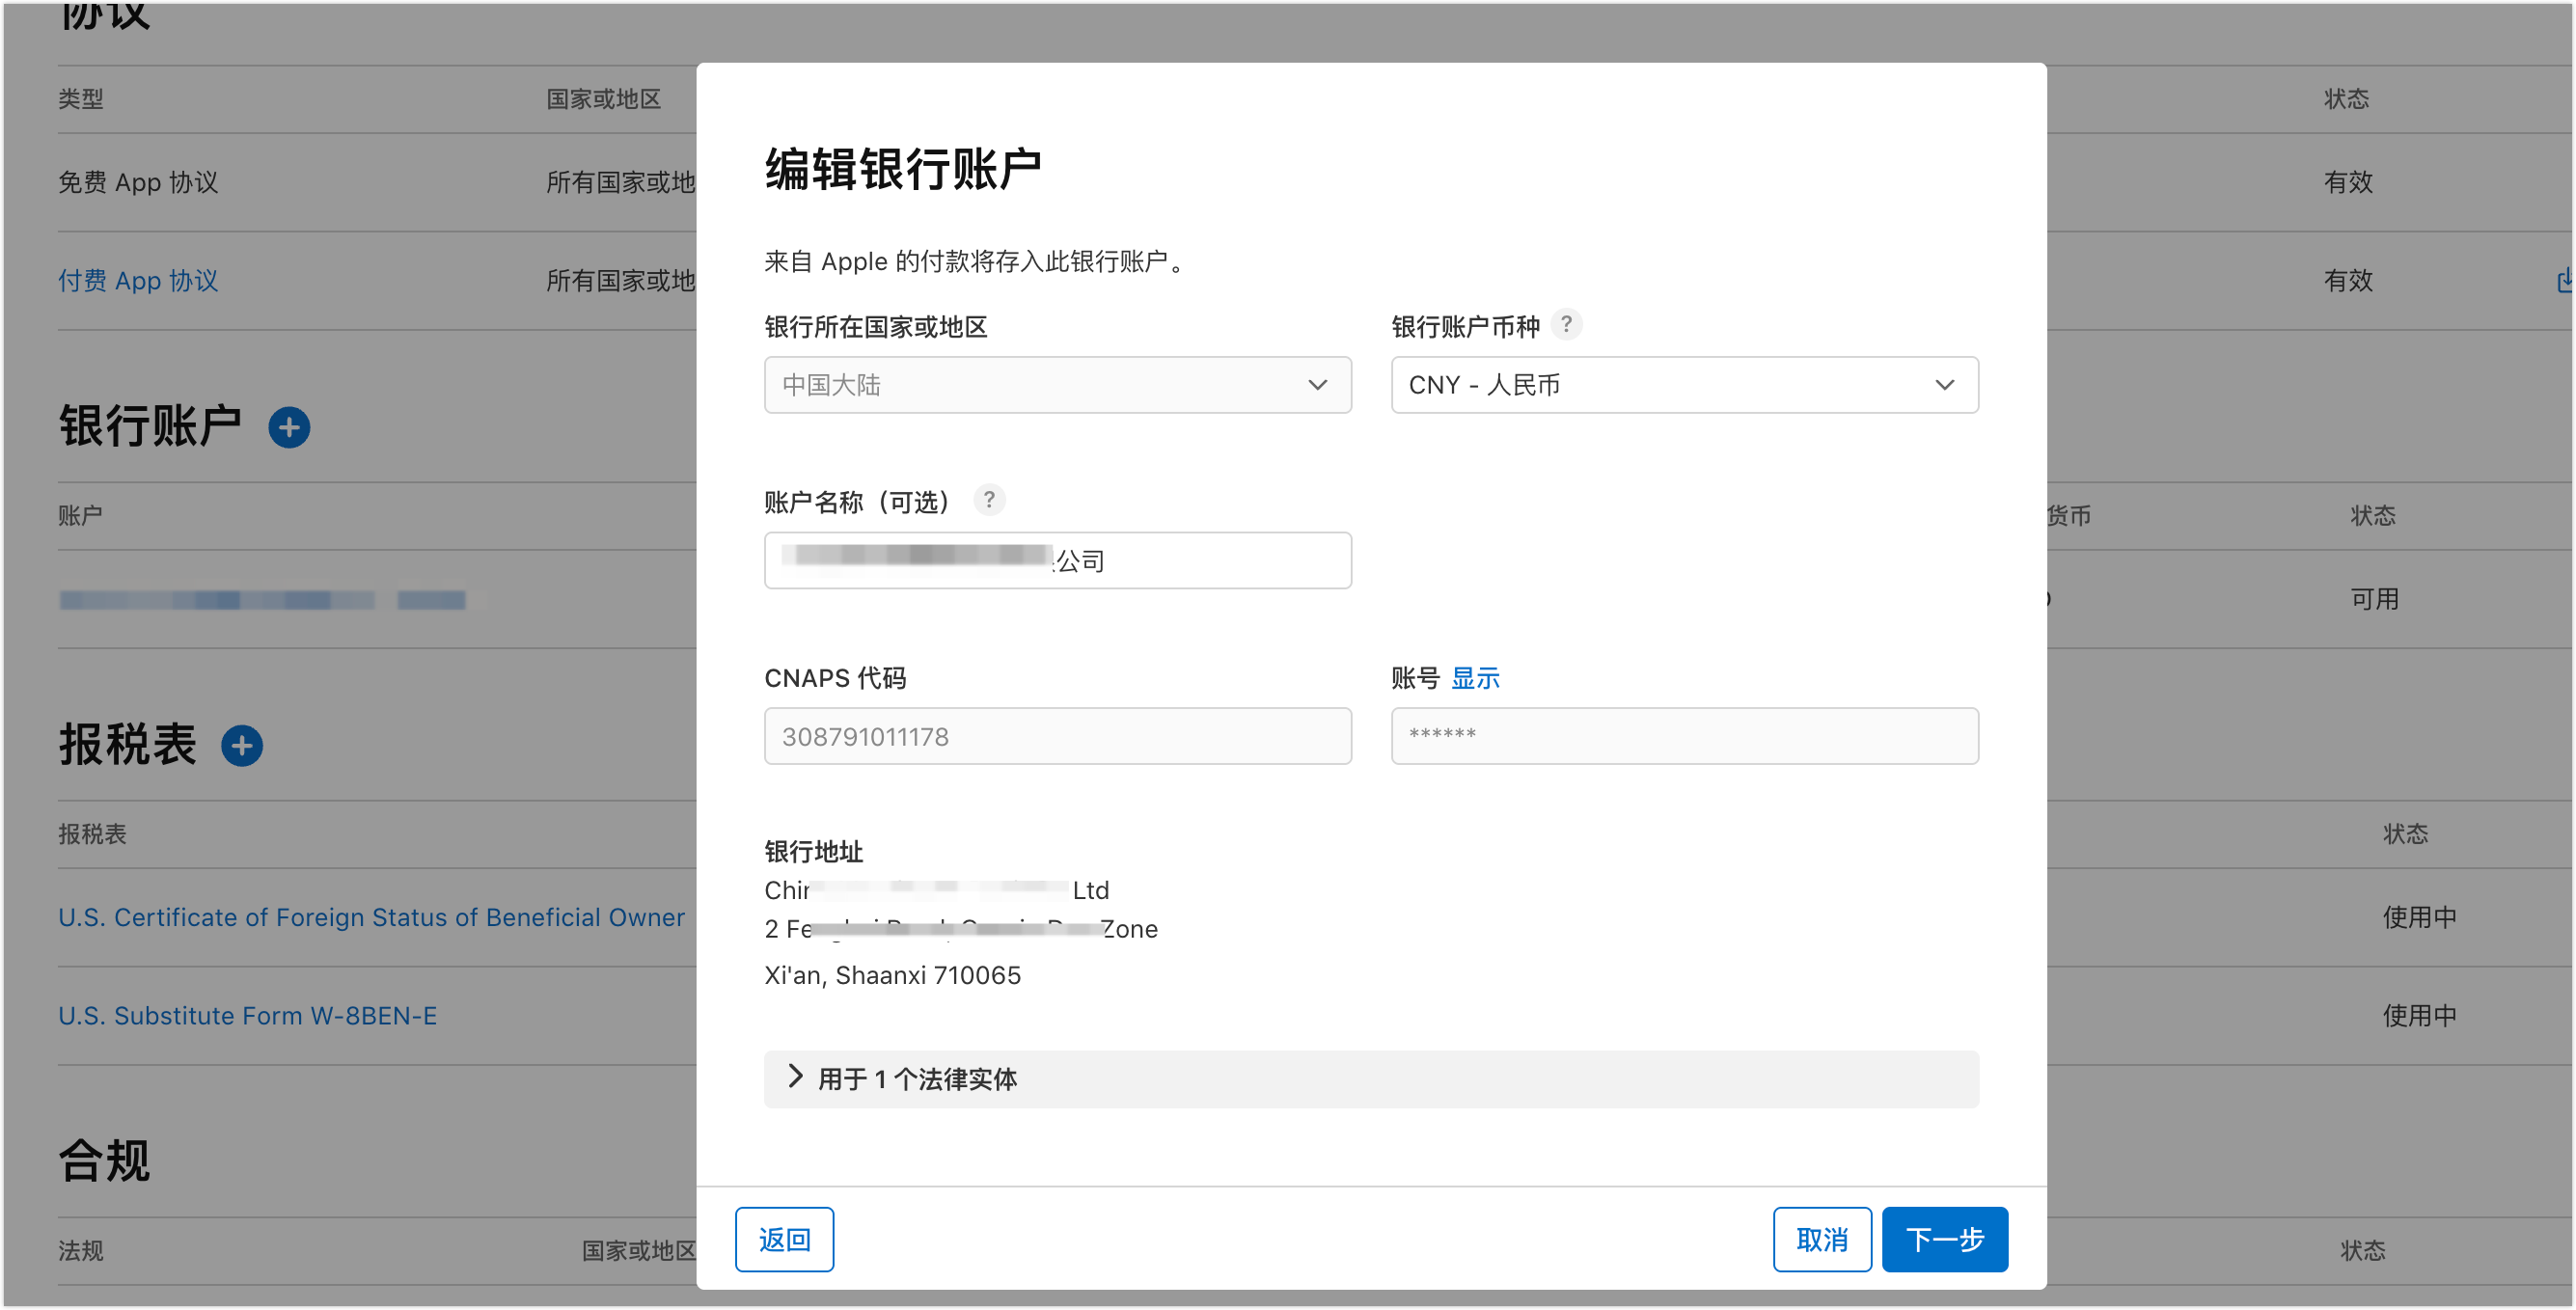Click the 账号 masked input field
This screenshot has width=2576, height=1310.
pyautogui.click(x=1683, y=736)
